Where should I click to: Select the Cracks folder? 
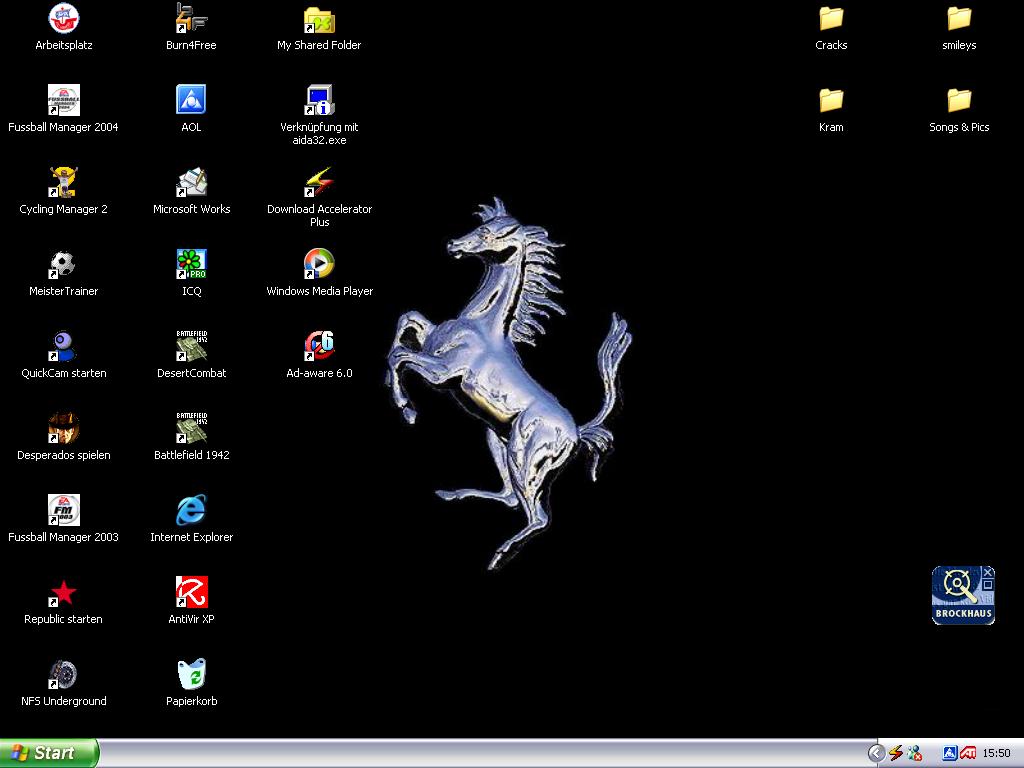click(x=831, y=19)
